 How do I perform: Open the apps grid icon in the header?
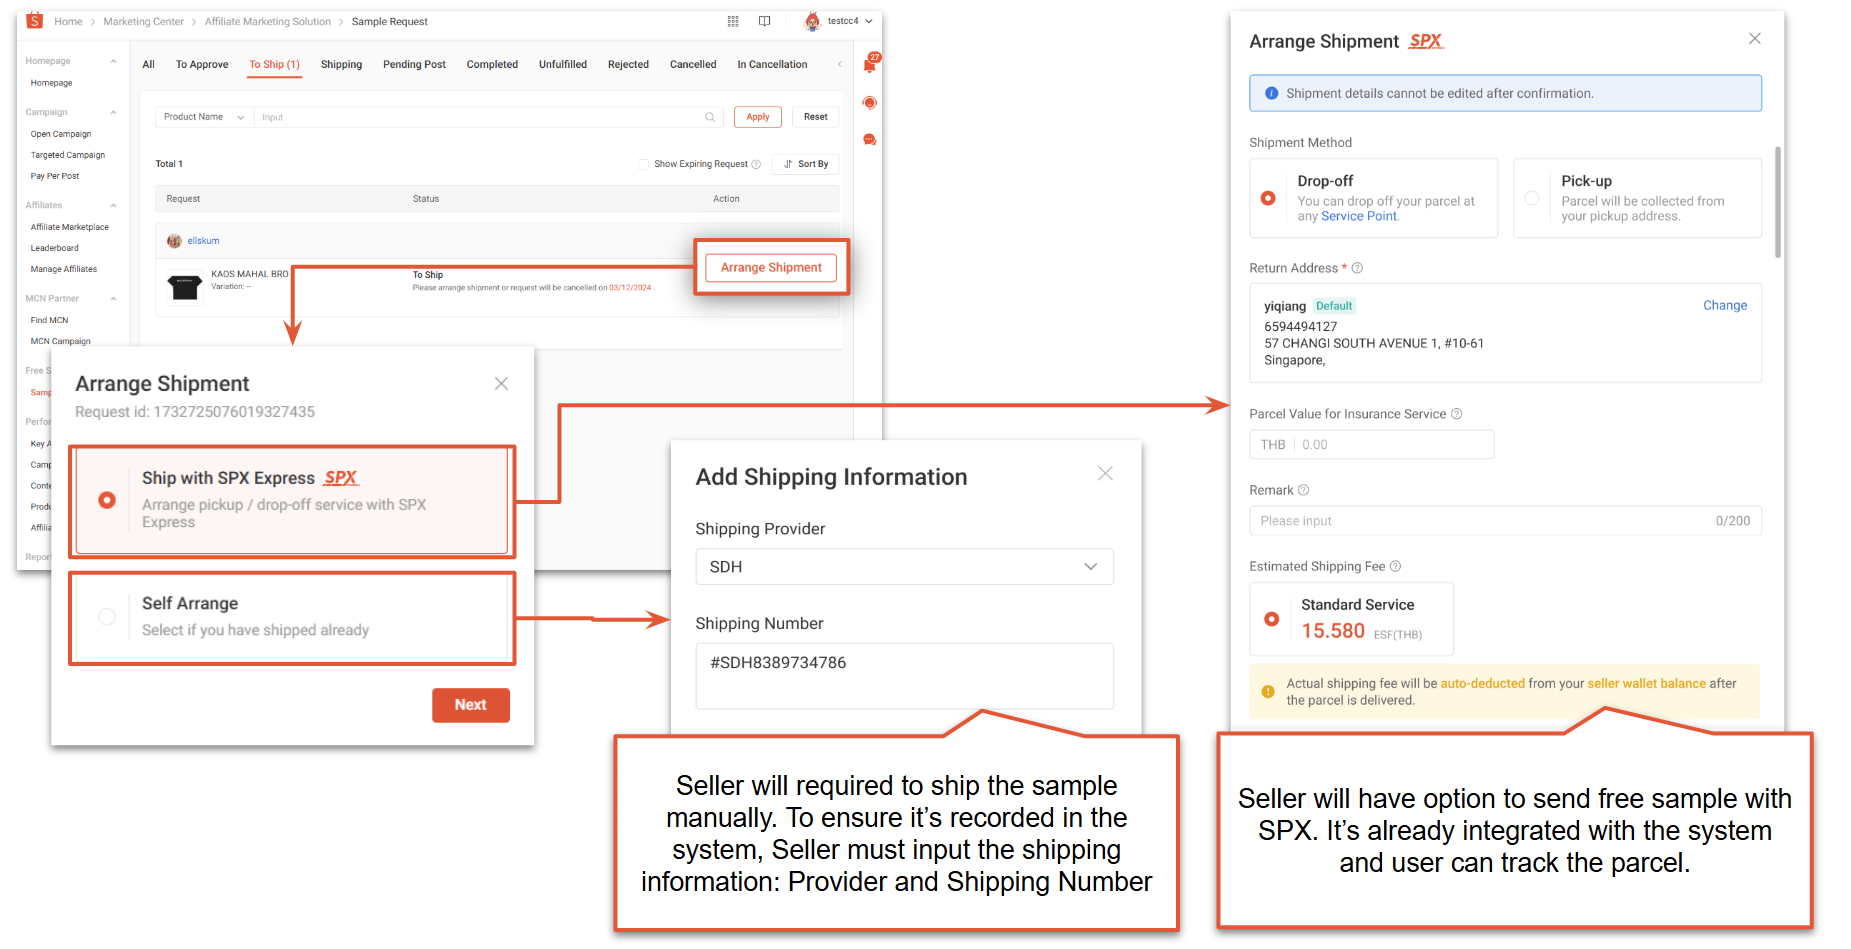[x=732, y=21]
